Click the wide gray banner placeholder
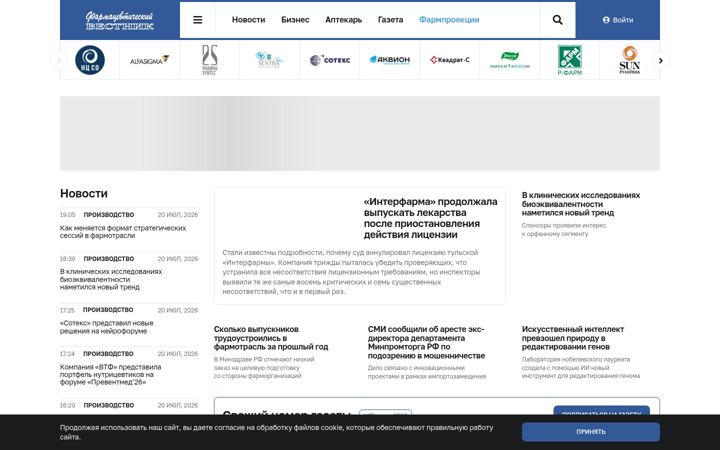This screenshot has height=450, width=720. click(360, 133)
